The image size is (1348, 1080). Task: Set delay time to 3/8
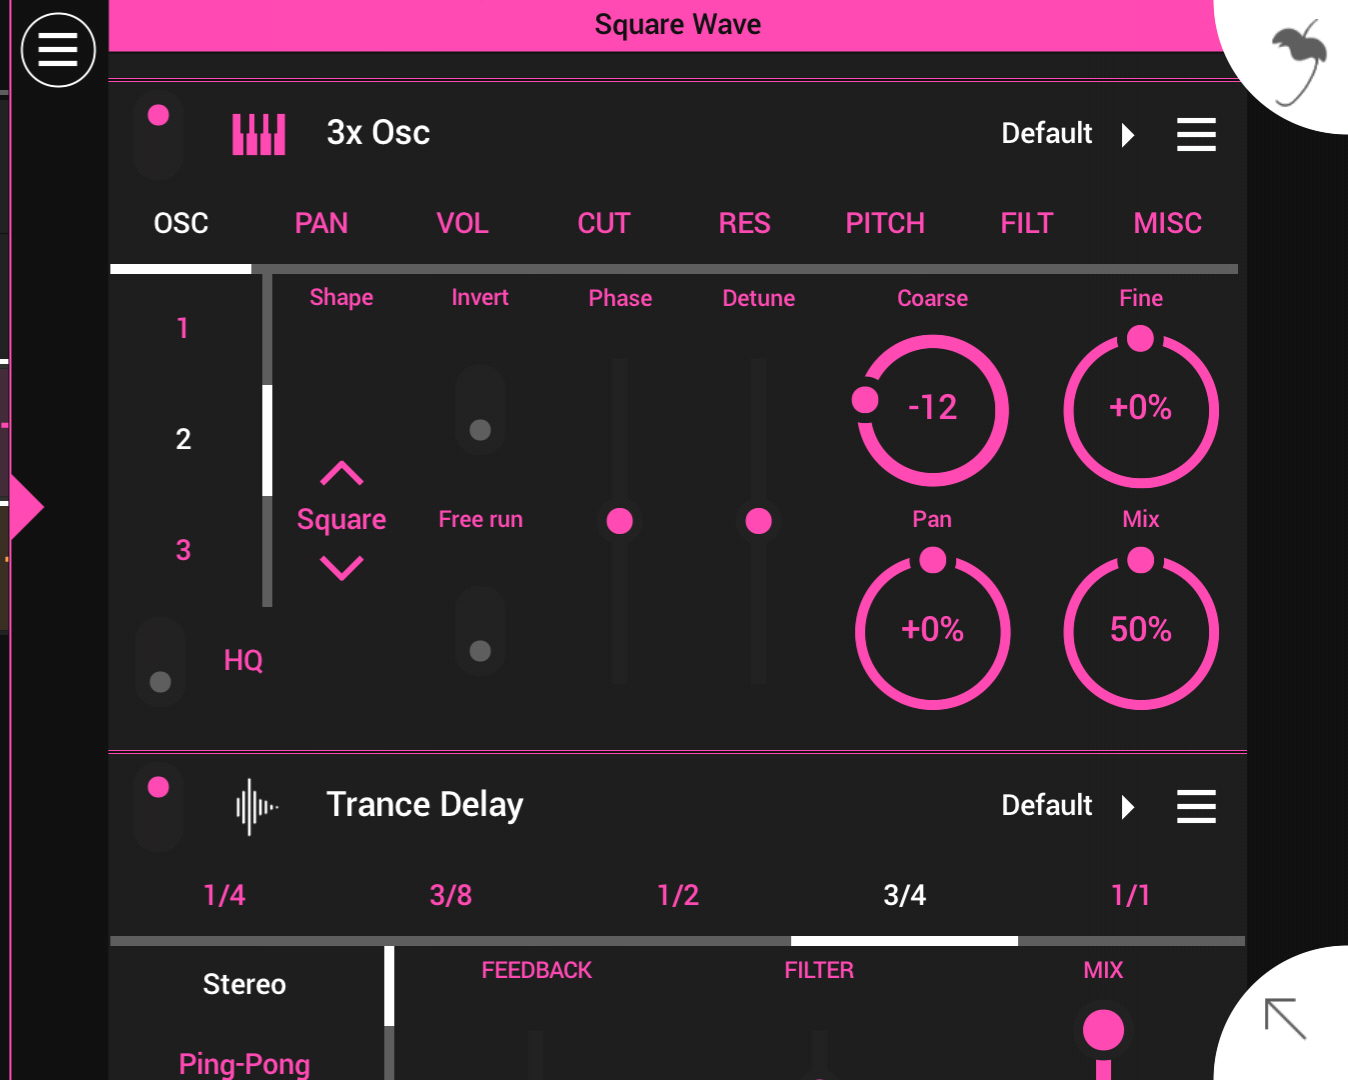pyautogui.click(x=451, y=895)
